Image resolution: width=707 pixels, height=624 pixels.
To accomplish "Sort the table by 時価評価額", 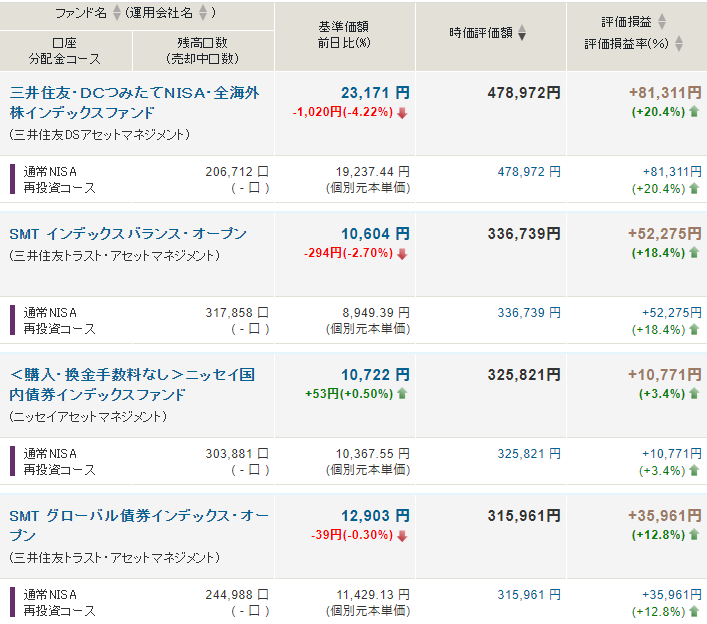I will (x=522, y=33).
